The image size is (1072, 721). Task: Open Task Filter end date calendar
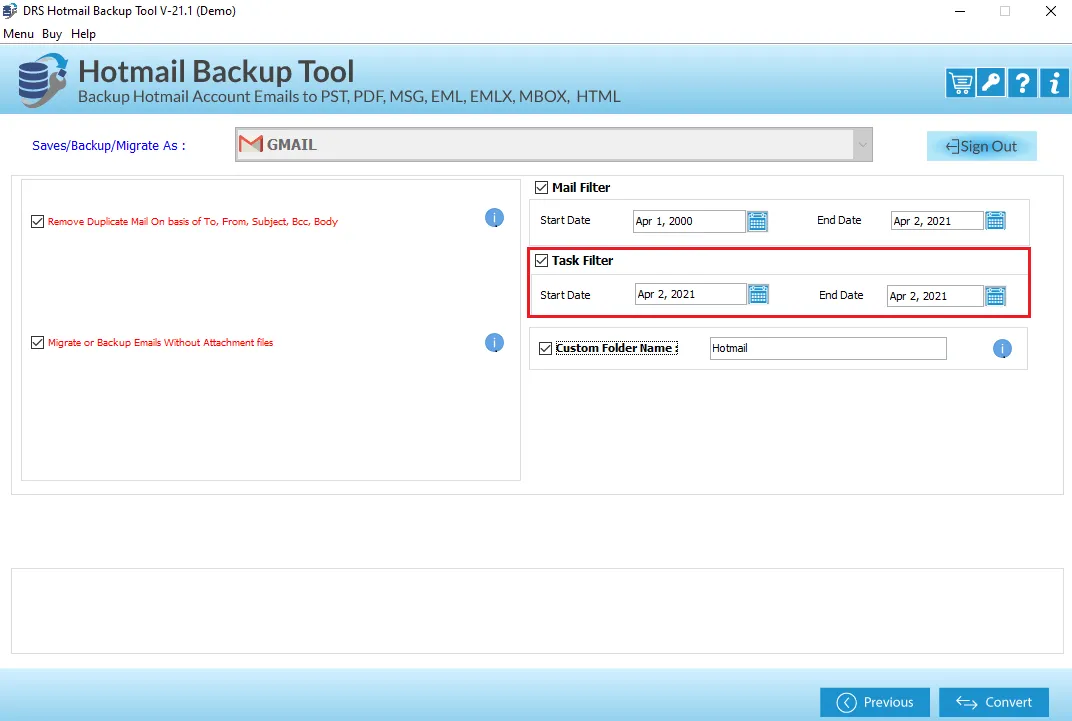995,296
